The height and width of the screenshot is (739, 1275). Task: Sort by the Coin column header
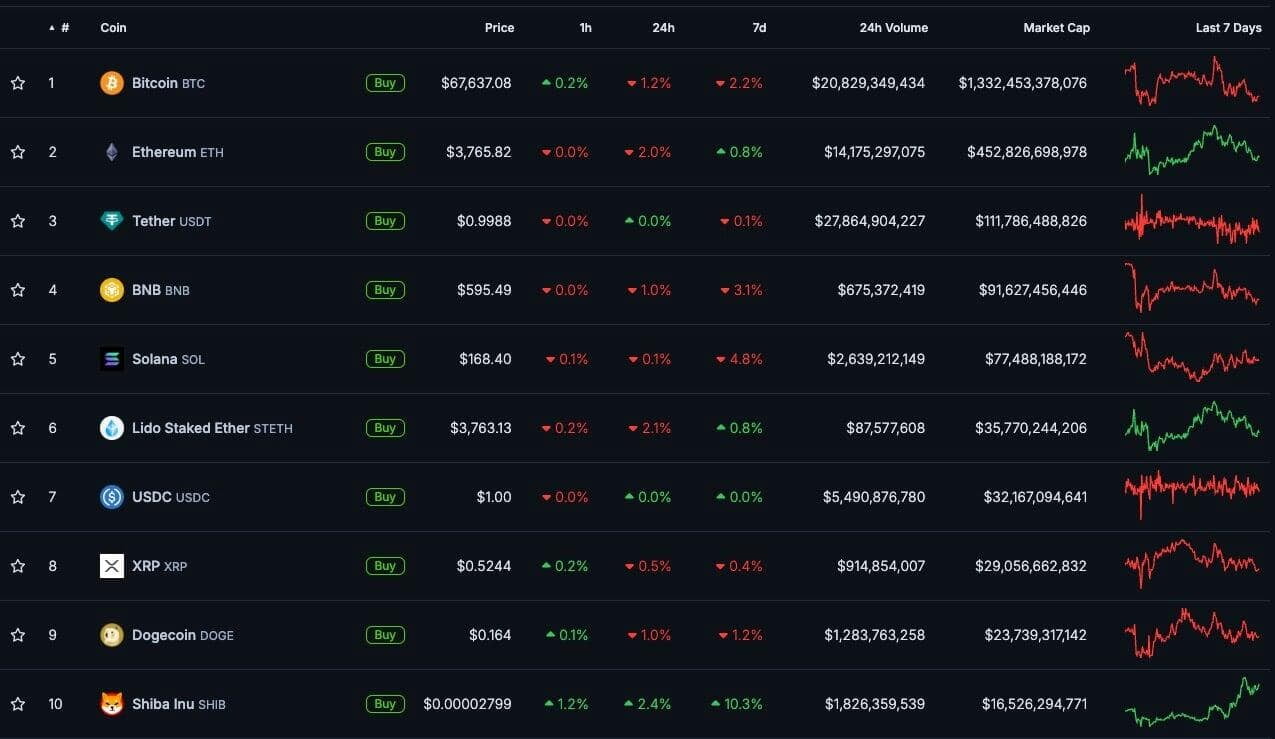(114, 28)
